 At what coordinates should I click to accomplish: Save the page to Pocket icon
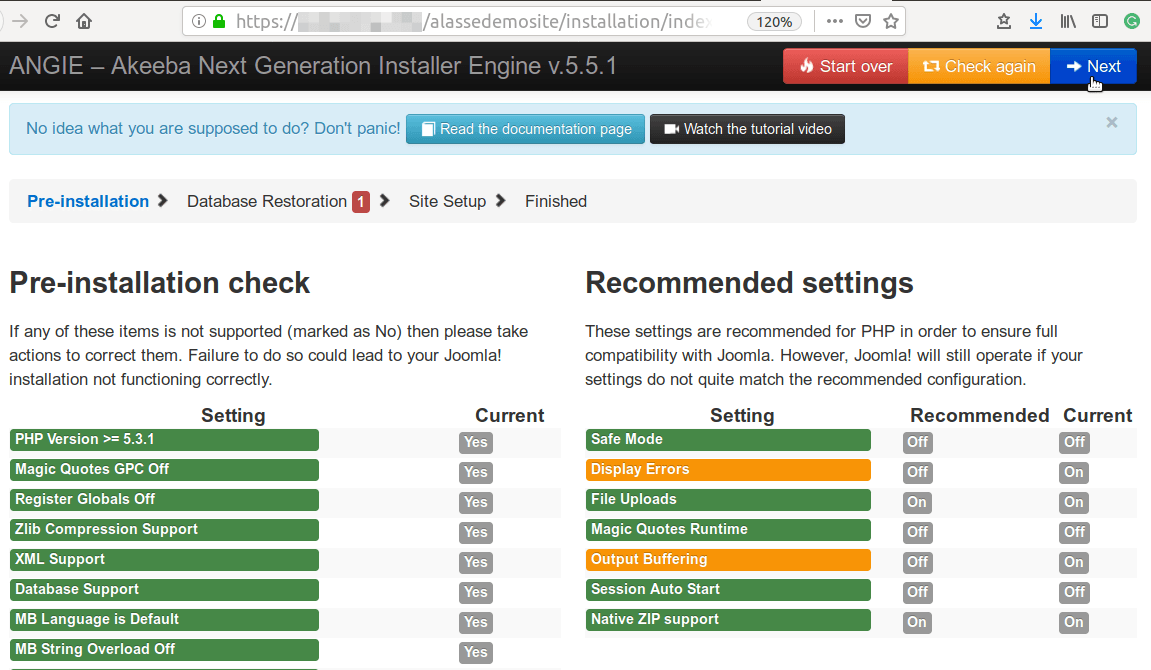(863, 21)
